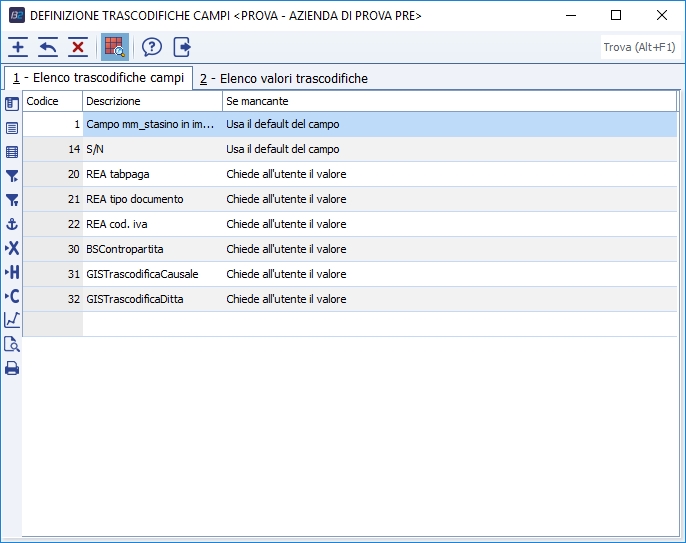The image size is (686, 543).
Task: Click the add new record plus icon
Action: point(18,47)
